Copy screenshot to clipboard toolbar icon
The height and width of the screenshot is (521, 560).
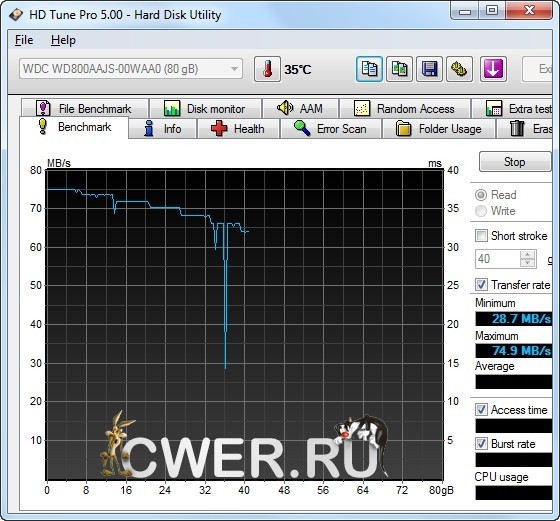coord(399,69)
